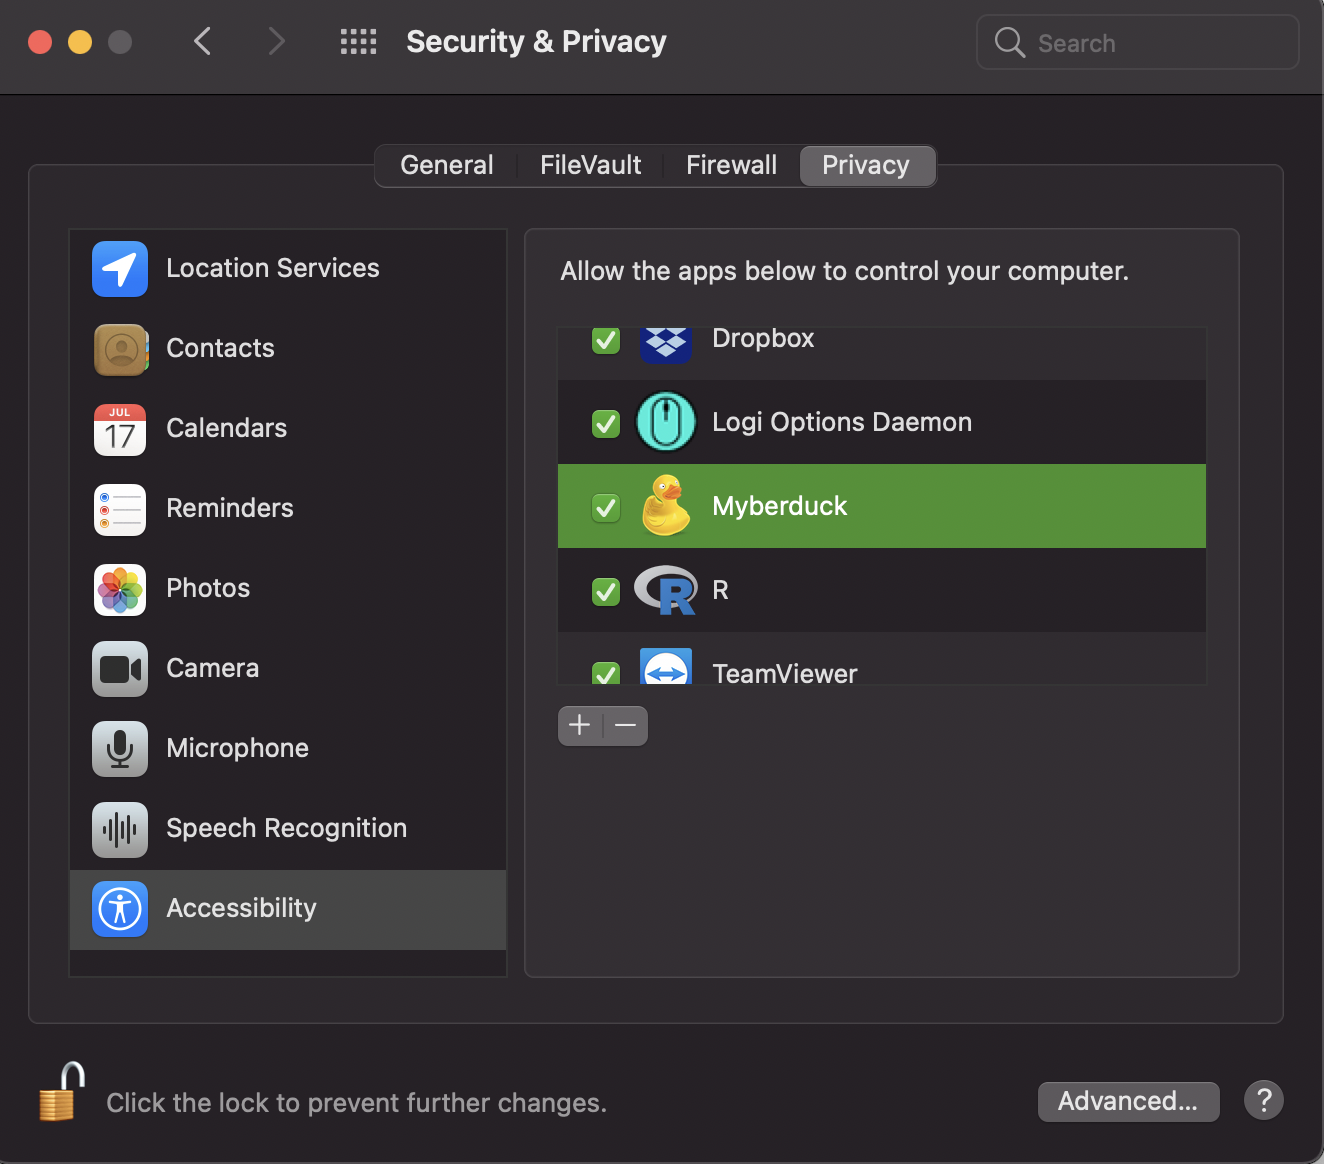Click the Advanced button

coord(1128,1101)
